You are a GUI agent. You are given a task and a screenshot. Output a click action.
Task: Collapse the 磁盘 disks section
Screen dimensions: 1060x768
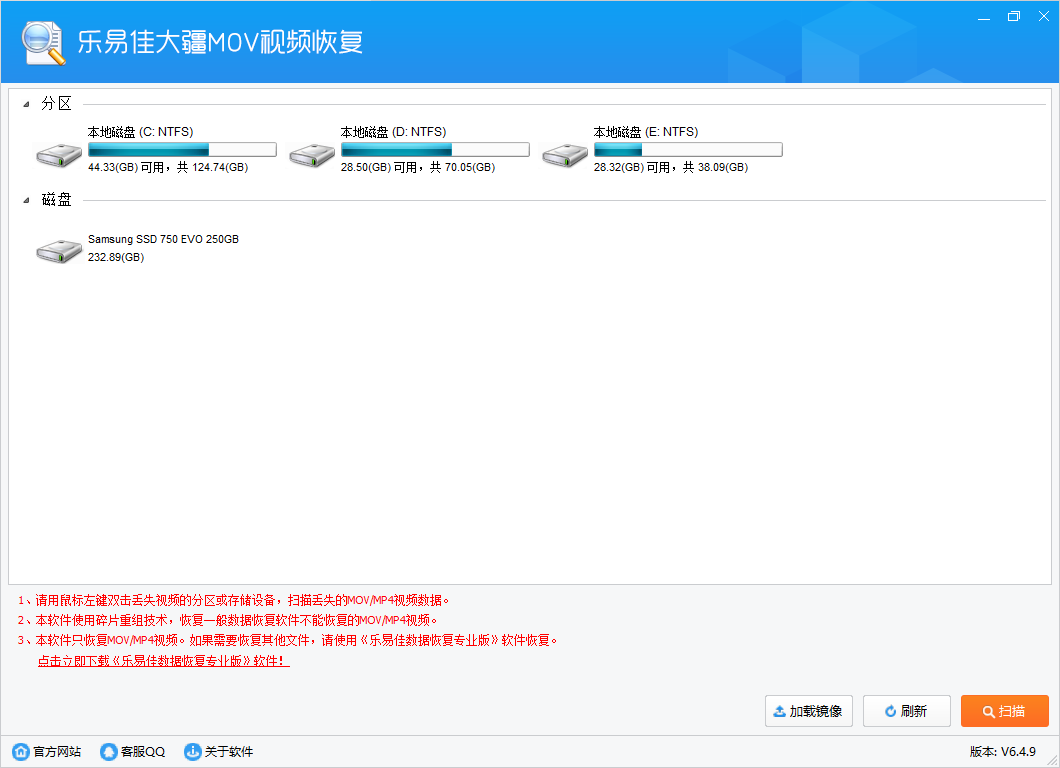(27, 199)
